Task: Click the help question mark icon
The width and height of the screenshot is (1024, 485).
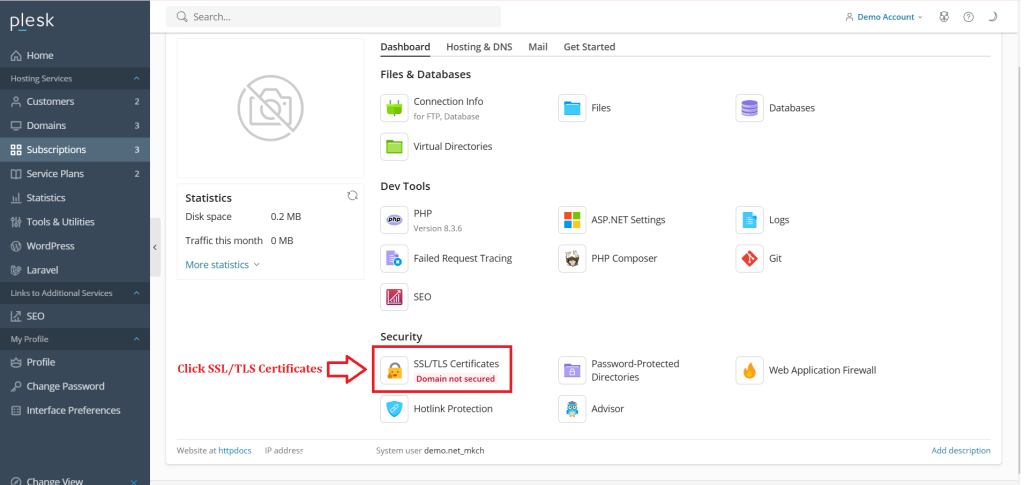Action: 968,17
